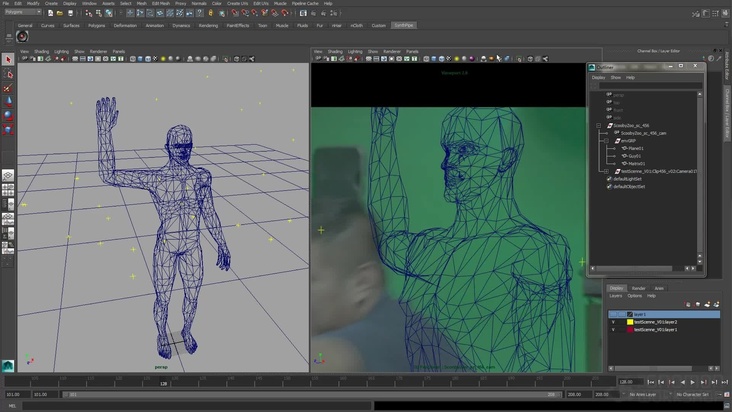The width and height of the screenshot is (732, 412).
Task: Save scene with disk icon
Action: point(70,13)
